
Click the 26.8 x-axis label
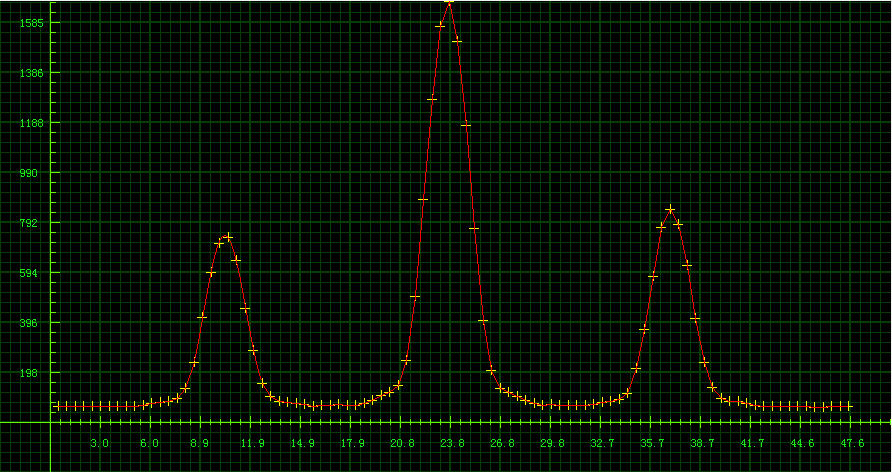(503, 444)
